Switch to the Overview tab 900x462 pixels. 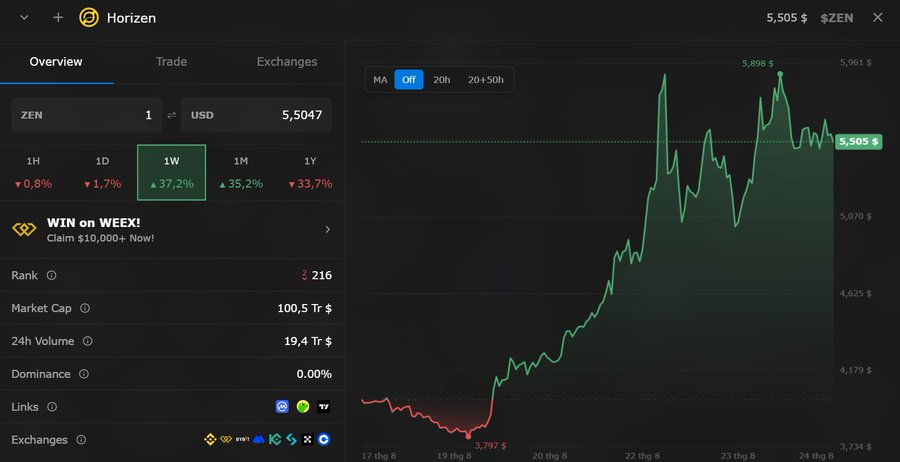tap(56, 62)
